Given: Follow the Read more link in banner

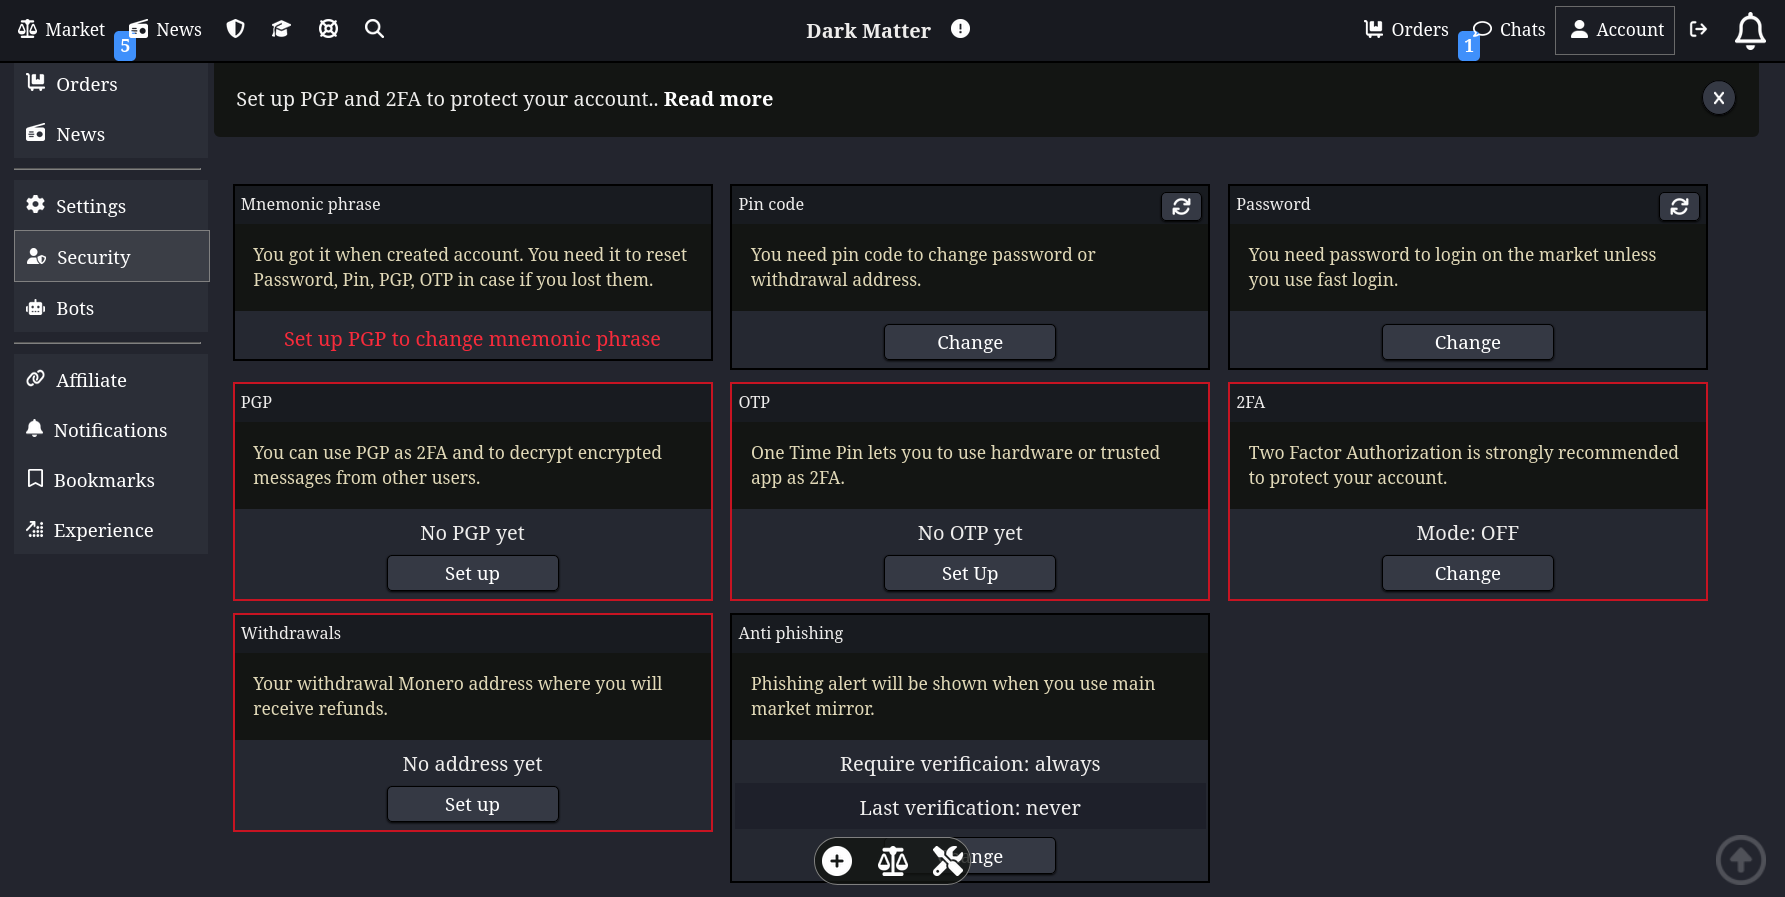Looking at the screenshot, I should click(718, 99).
